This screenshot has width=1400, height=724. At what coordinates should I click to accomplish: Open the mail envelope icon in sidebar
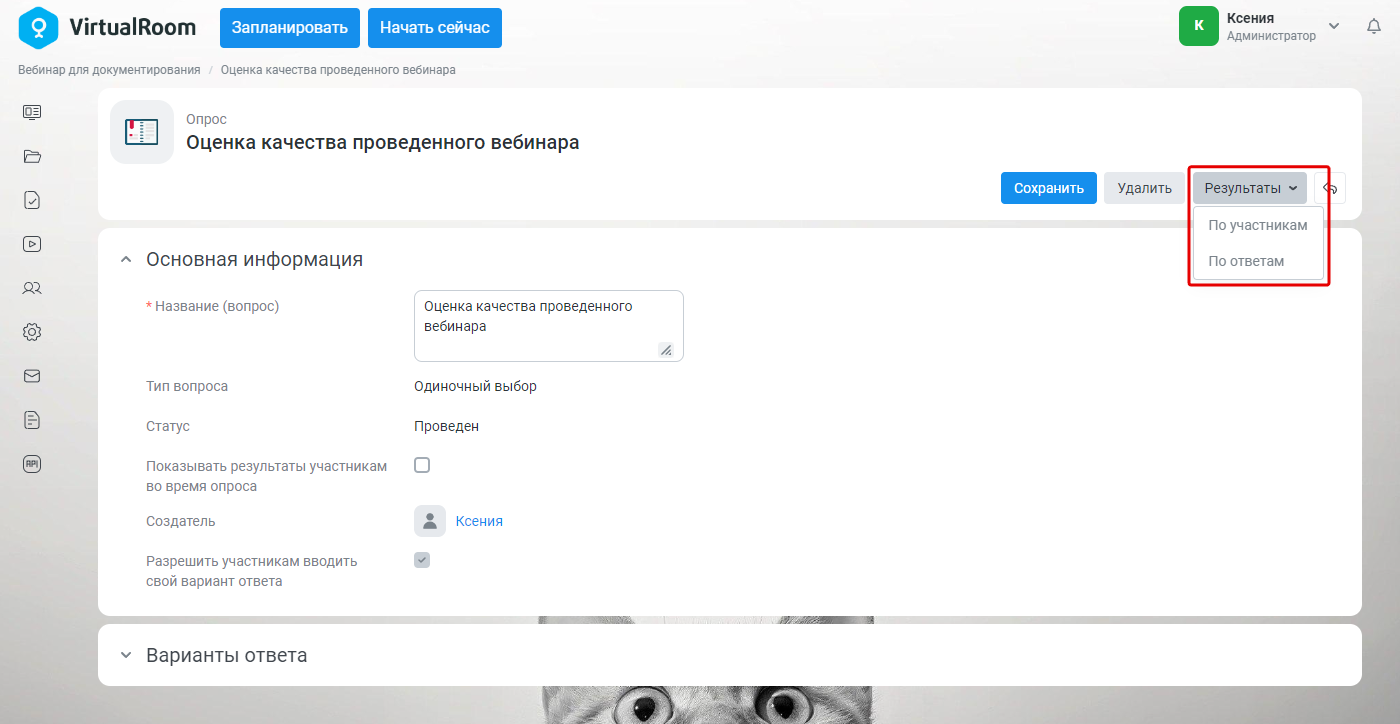click(x=32, y=376)
